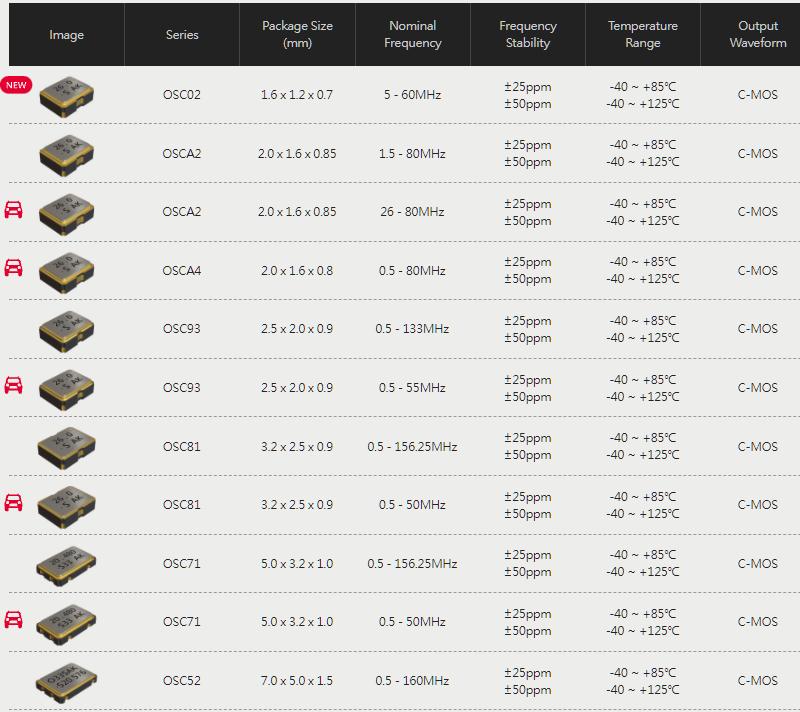The width and height of the screenshot is (800, 712).
Task: Click the automotive car icon beside OSCA4
Action: click(x=13, y=268)
